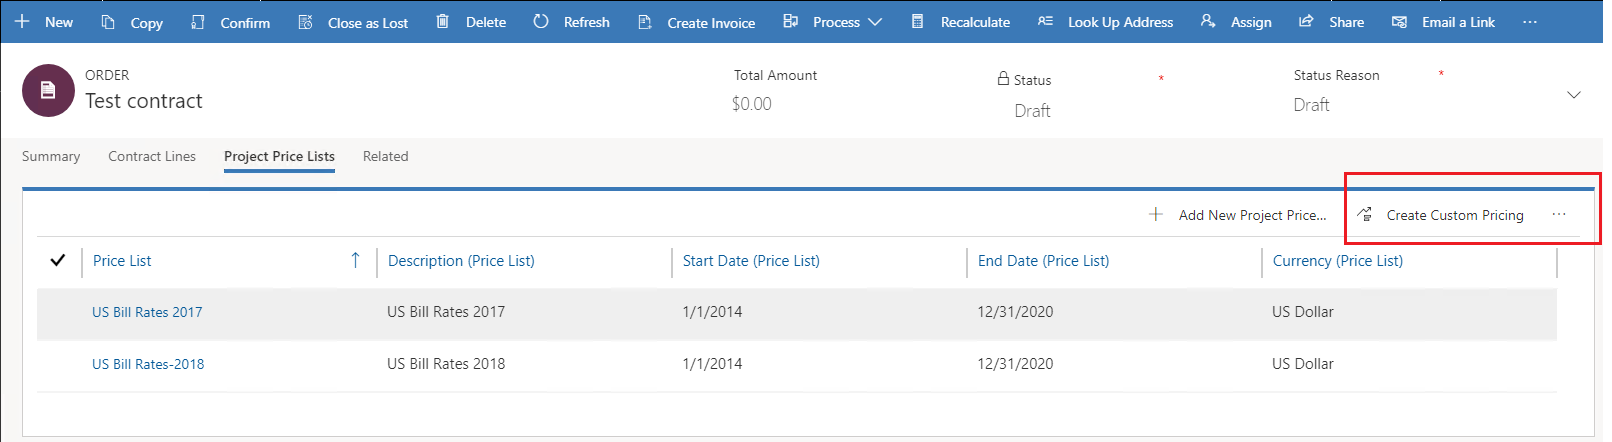Click the Recalculate calculator icon
Image resolution: width=1612 pixels, height=442 pixels.
[x=917, y=21]
